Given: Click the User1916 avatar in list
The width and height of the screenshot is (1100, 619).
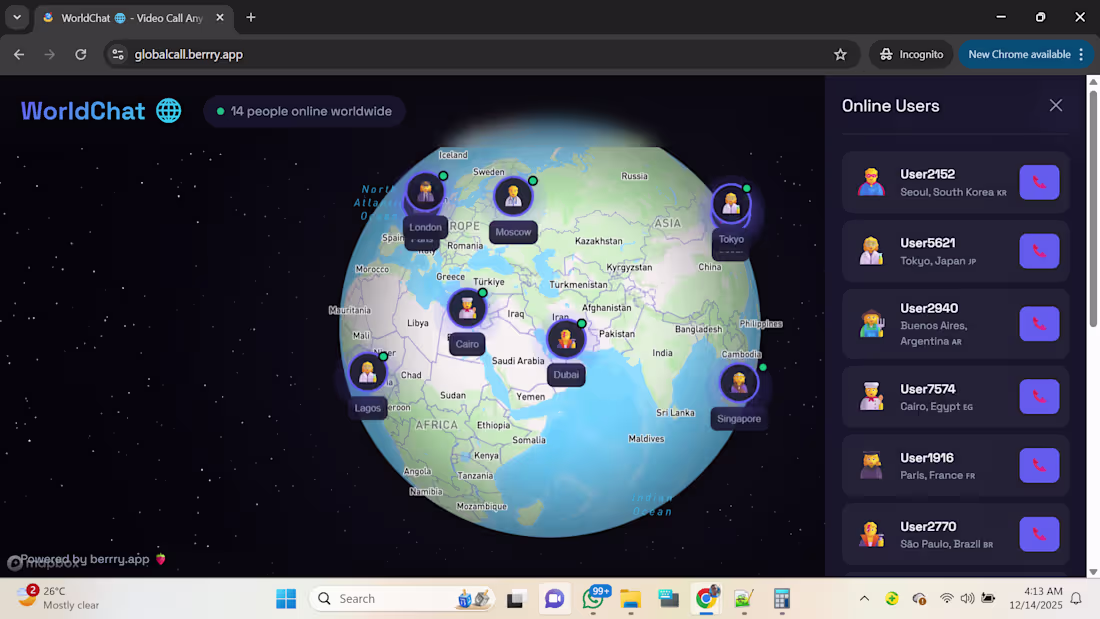Looking at the screenshot, I should tap(871, 465).
